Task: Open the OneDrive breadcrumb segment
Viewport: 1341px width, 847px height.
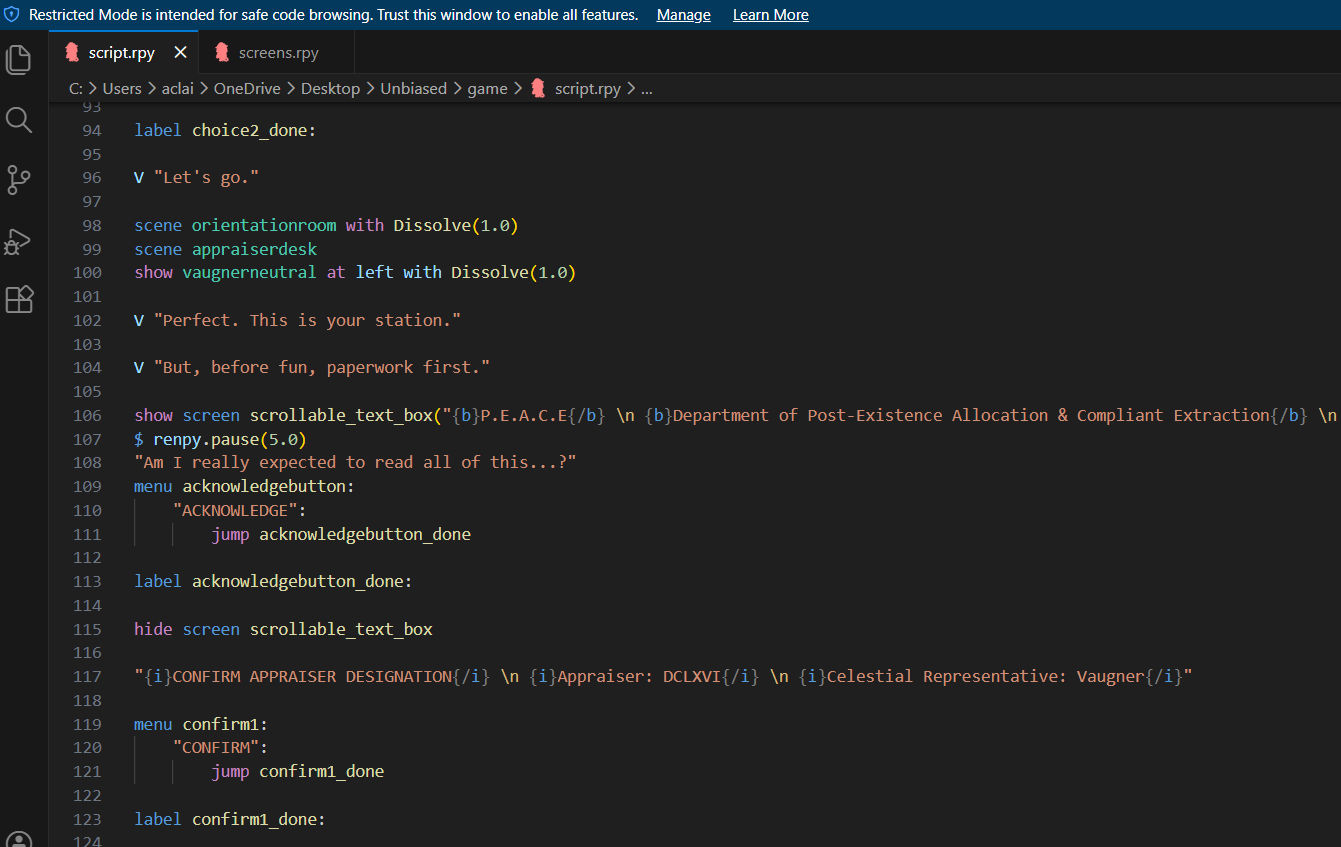Action: click(x=249, y=89)
